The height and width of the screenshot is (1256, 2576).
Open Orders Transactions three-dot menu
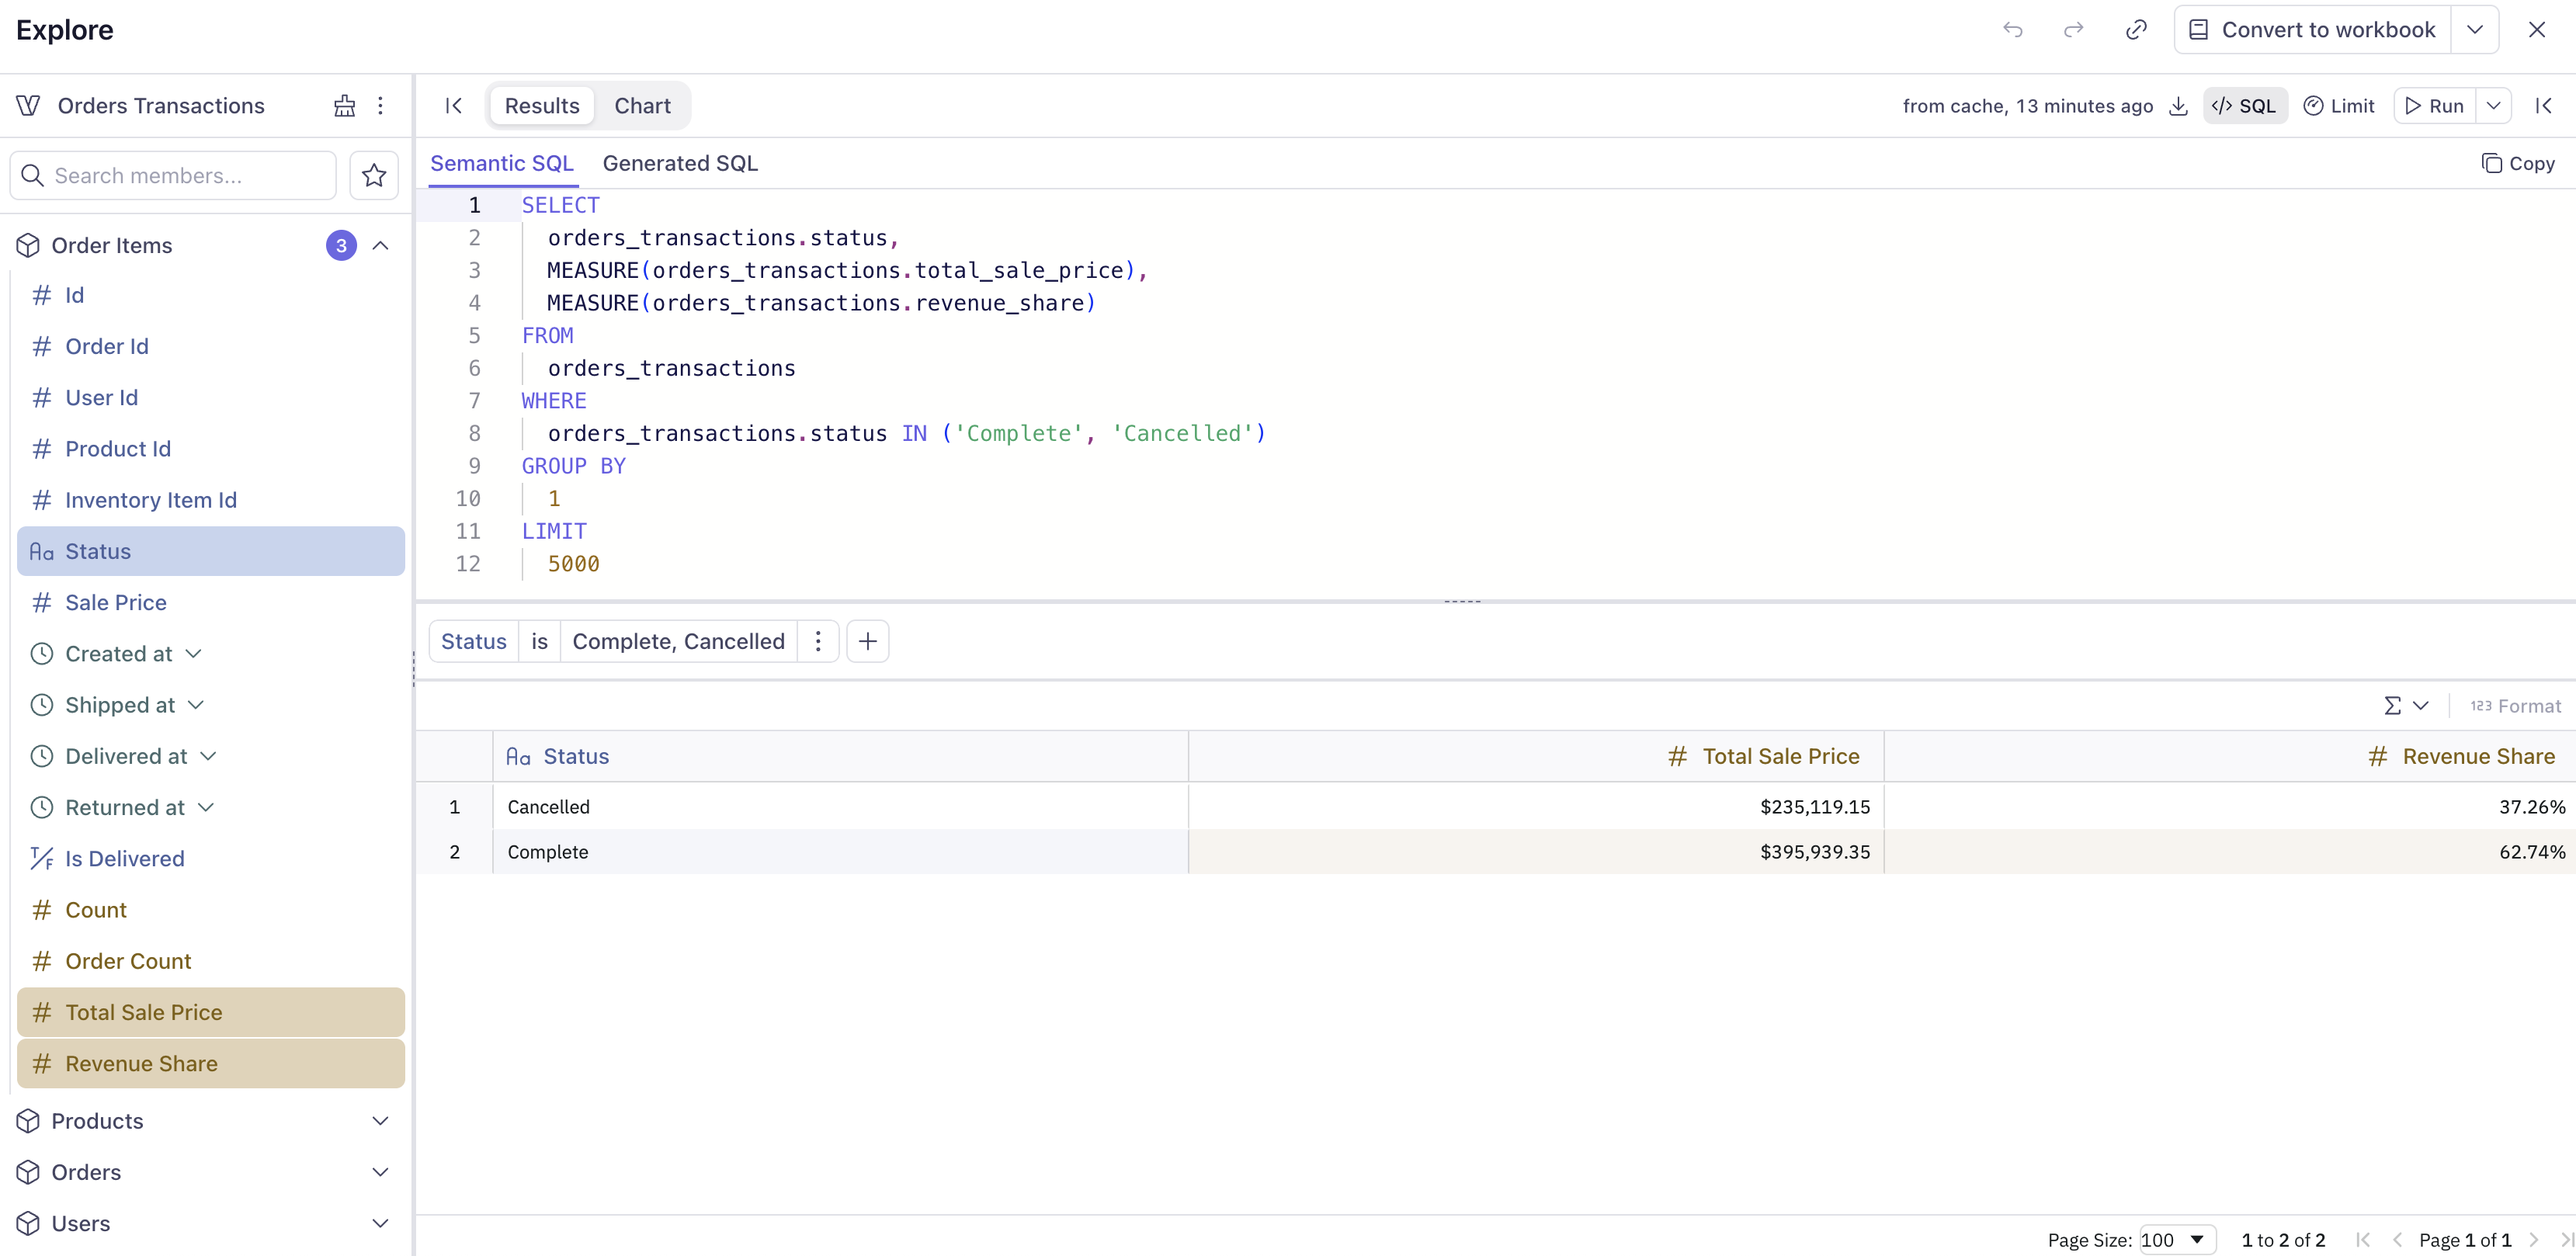click(x=380, y=106)
